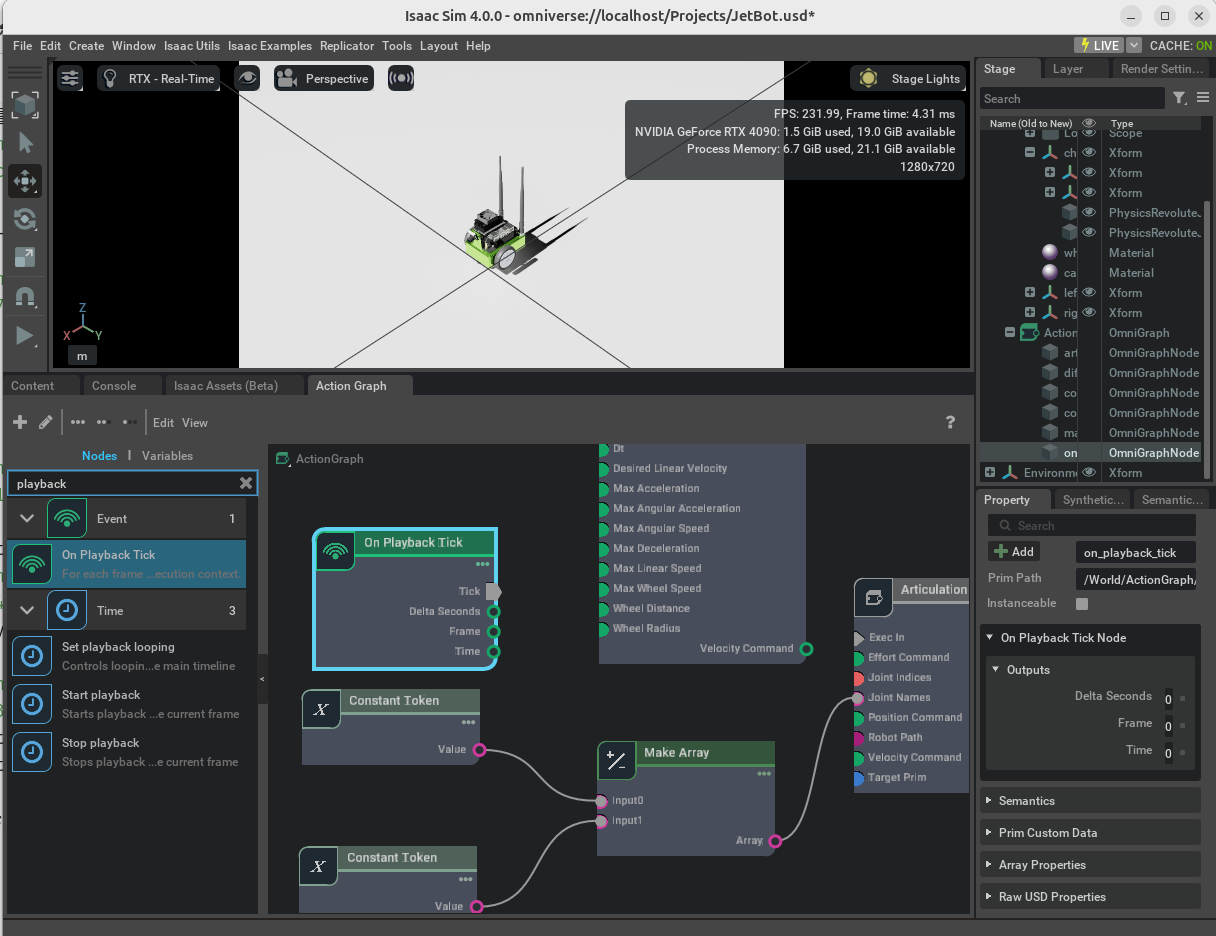Collapse the ActionGraph tree item in Stage
This screenshot has width=1216, height=936.
[x=1010, y=333]
